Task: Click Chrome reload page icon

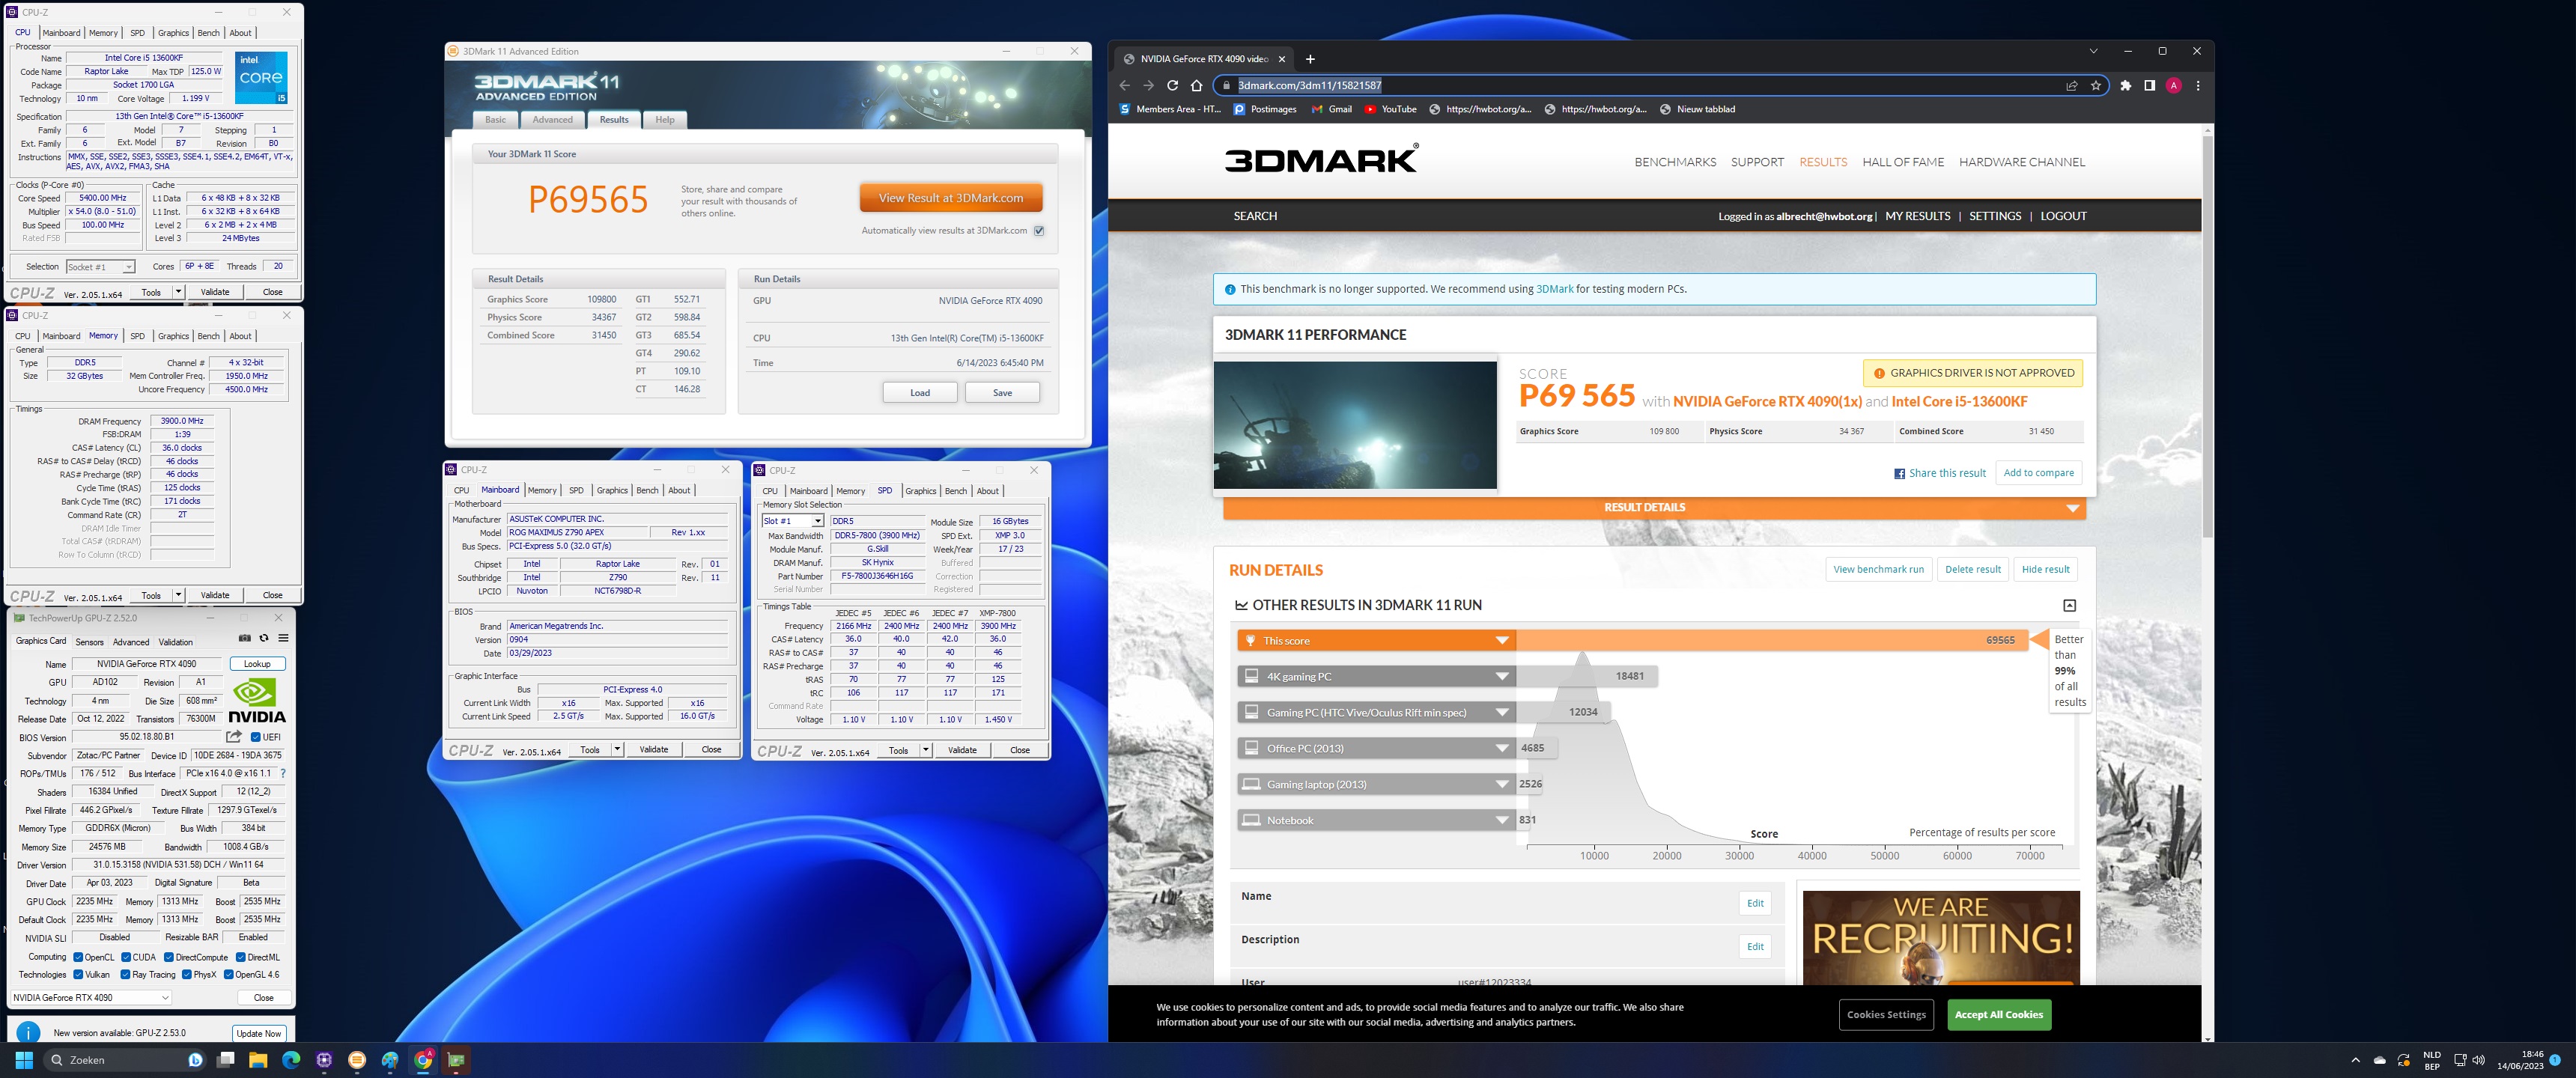Action: tap(1172, 86)
